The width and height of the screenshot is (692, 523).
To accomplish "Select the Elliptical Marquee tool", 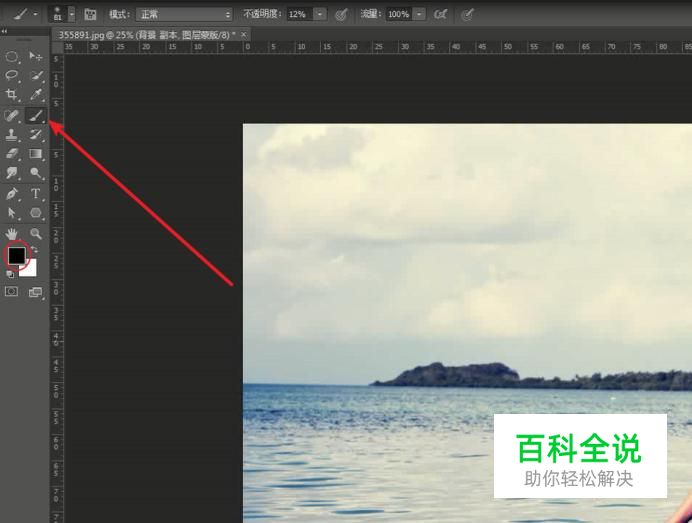I will (x=13, y=57).
